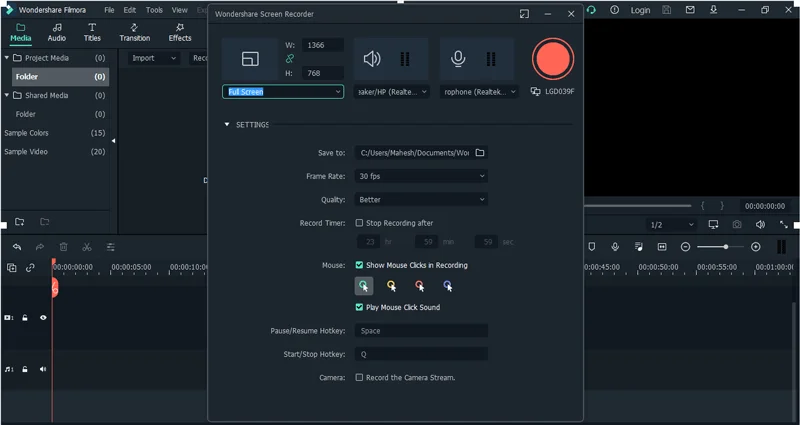Open the speaker device dropdown
The width and height of the screenshot is (800, 425).
(391, 92)
